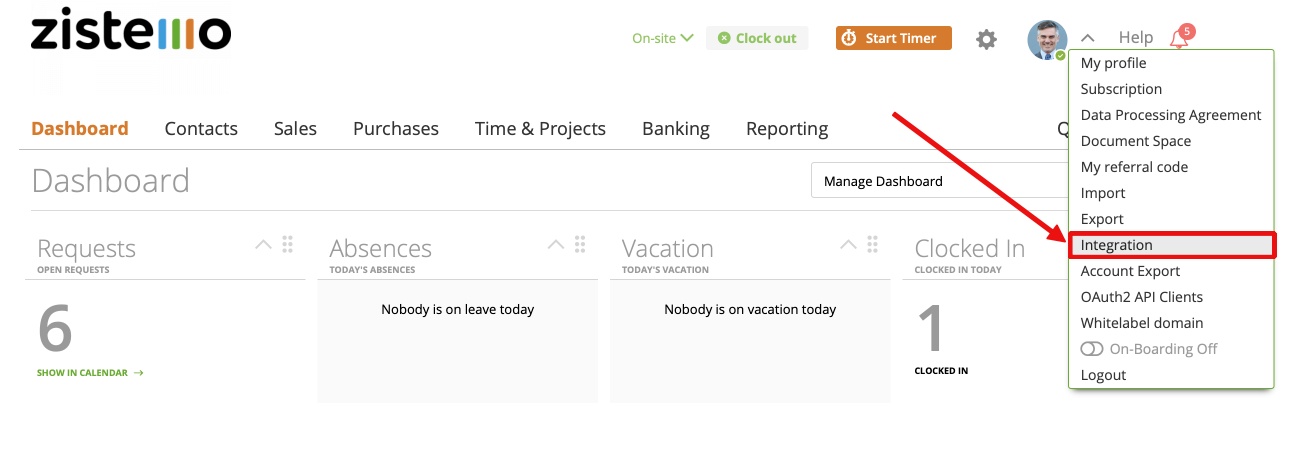Open the Time & Projects tab

[540, 128]
